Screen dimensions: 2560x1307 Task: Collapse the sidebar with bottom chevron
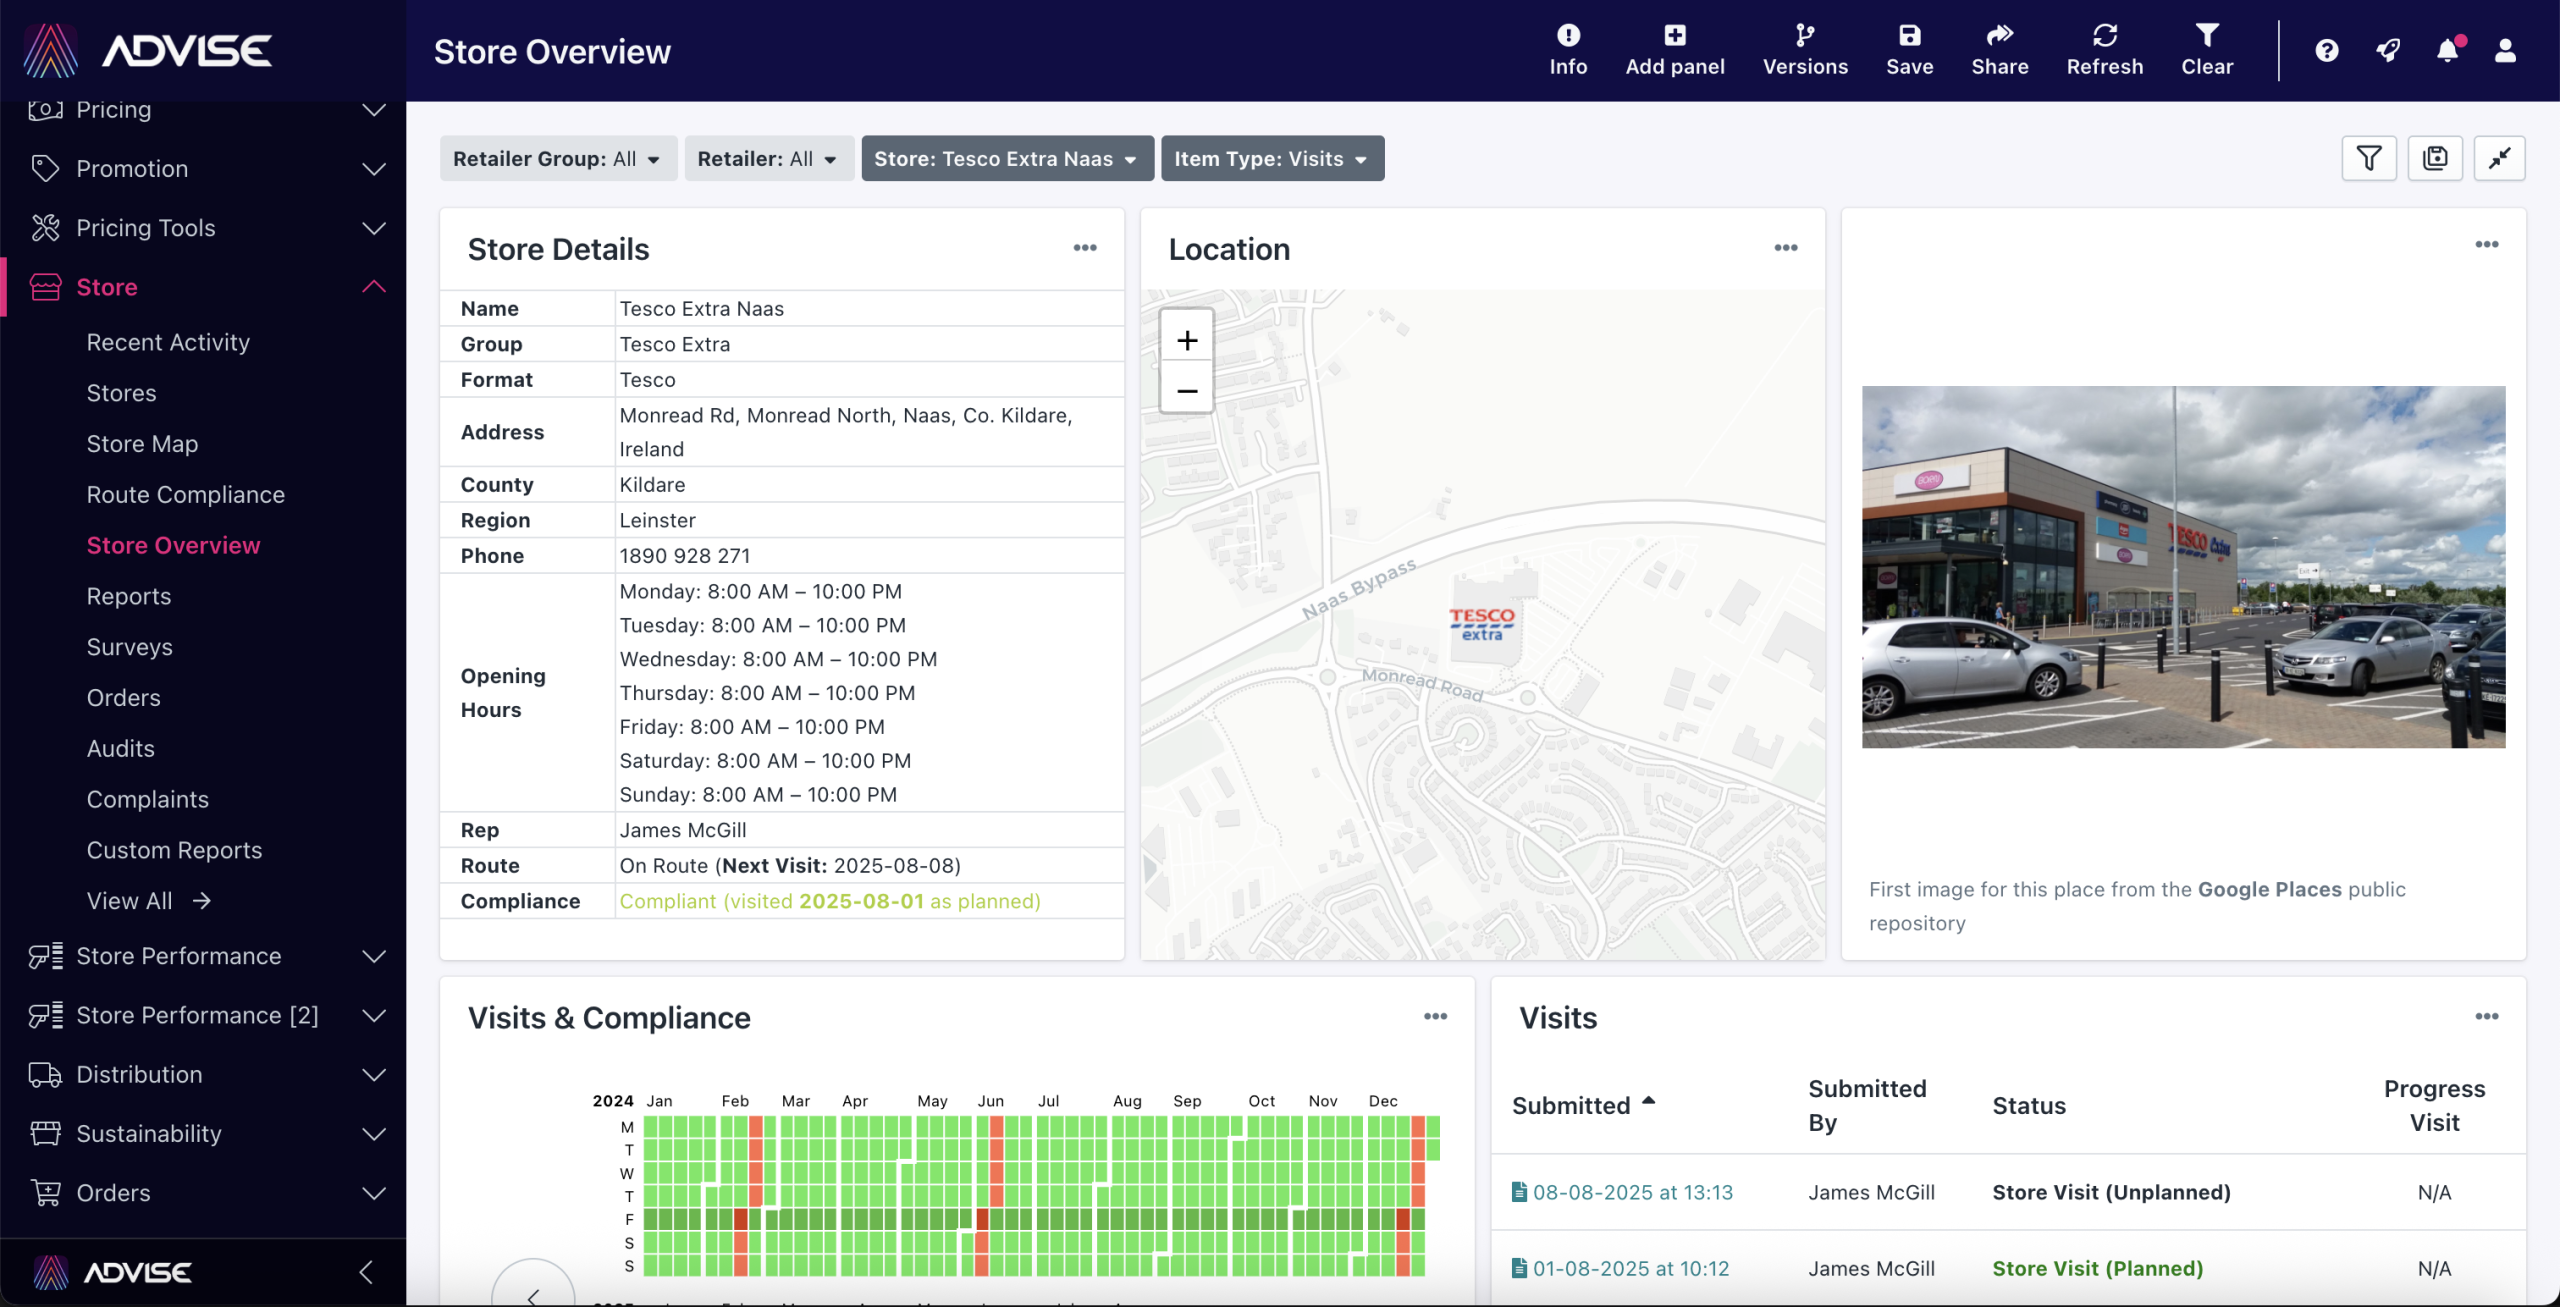pyautogui.click(x=366, y=1272)
